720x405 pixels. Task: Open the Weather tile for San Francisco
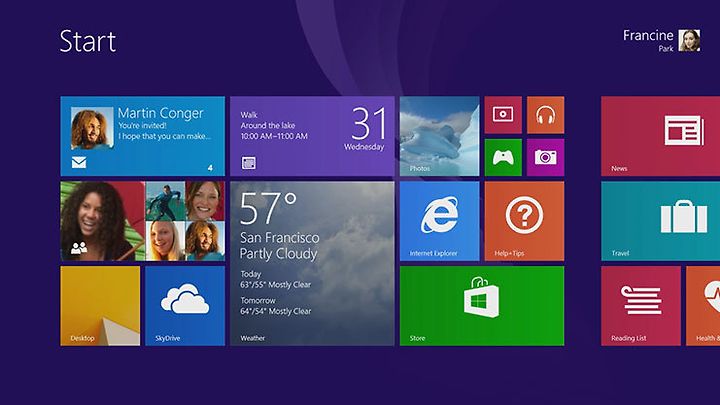coord(312,264)
